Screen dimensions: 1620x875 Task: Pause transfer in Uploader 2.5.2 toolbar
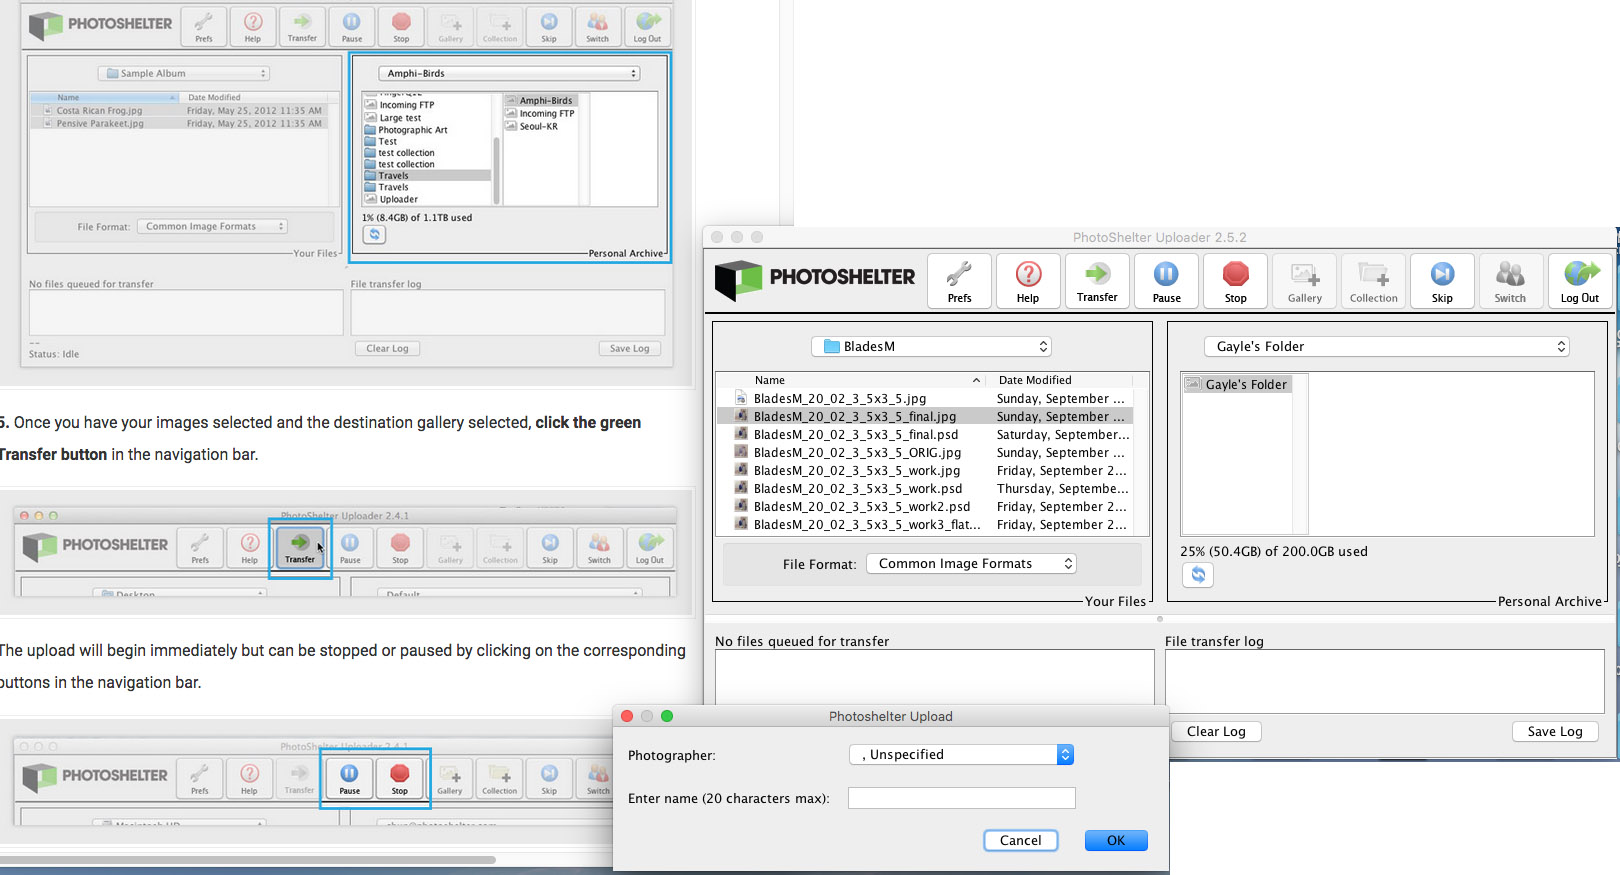coord(1166,281)
